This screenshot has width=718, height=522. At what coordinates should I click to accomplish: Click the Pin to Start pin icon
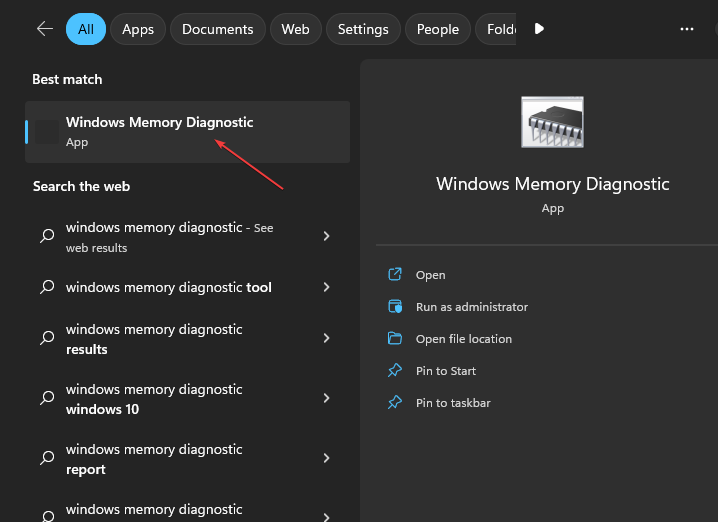(395, 370)
